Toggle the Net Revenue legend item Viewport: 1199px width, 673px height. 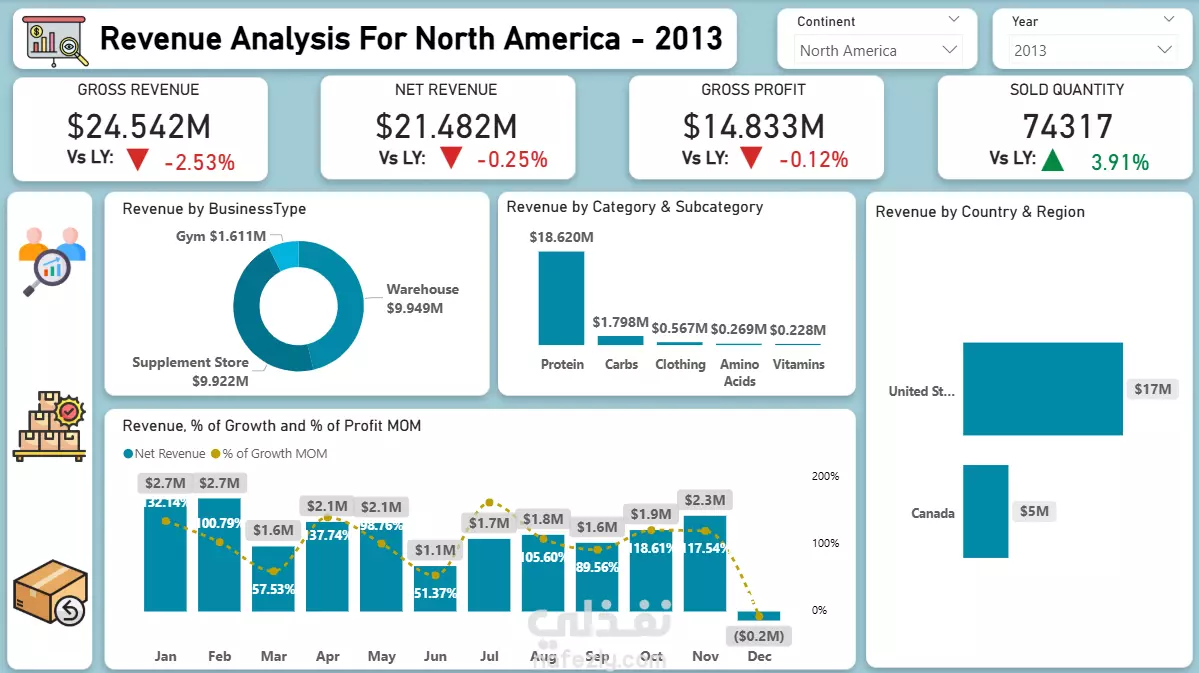tap(164, 454)
